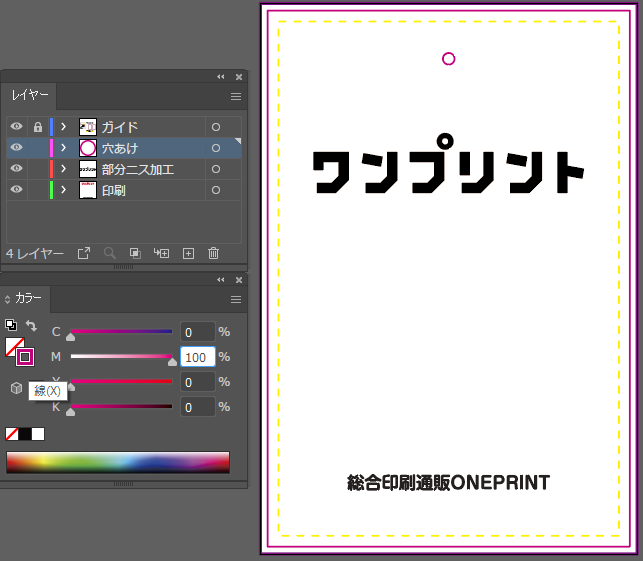Select the stroke color box
This screenshot has width=643, height=561.
point(25,357)
